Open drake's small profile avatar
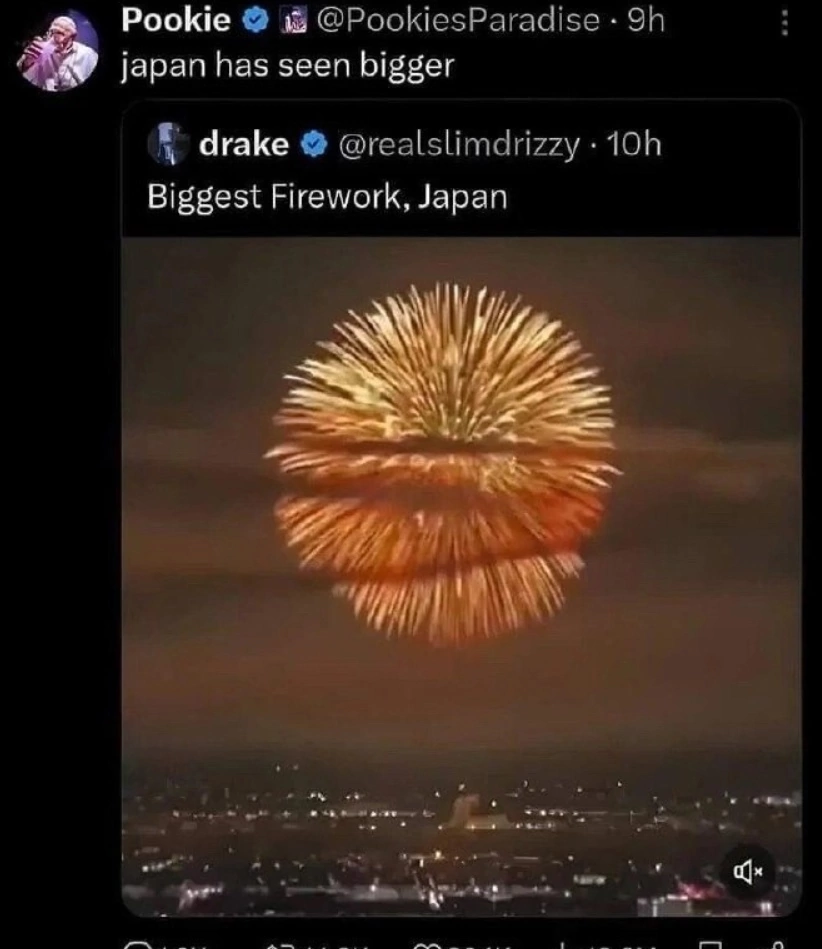Viewport: 822px width, 949px height. click(x=168, y=143)
